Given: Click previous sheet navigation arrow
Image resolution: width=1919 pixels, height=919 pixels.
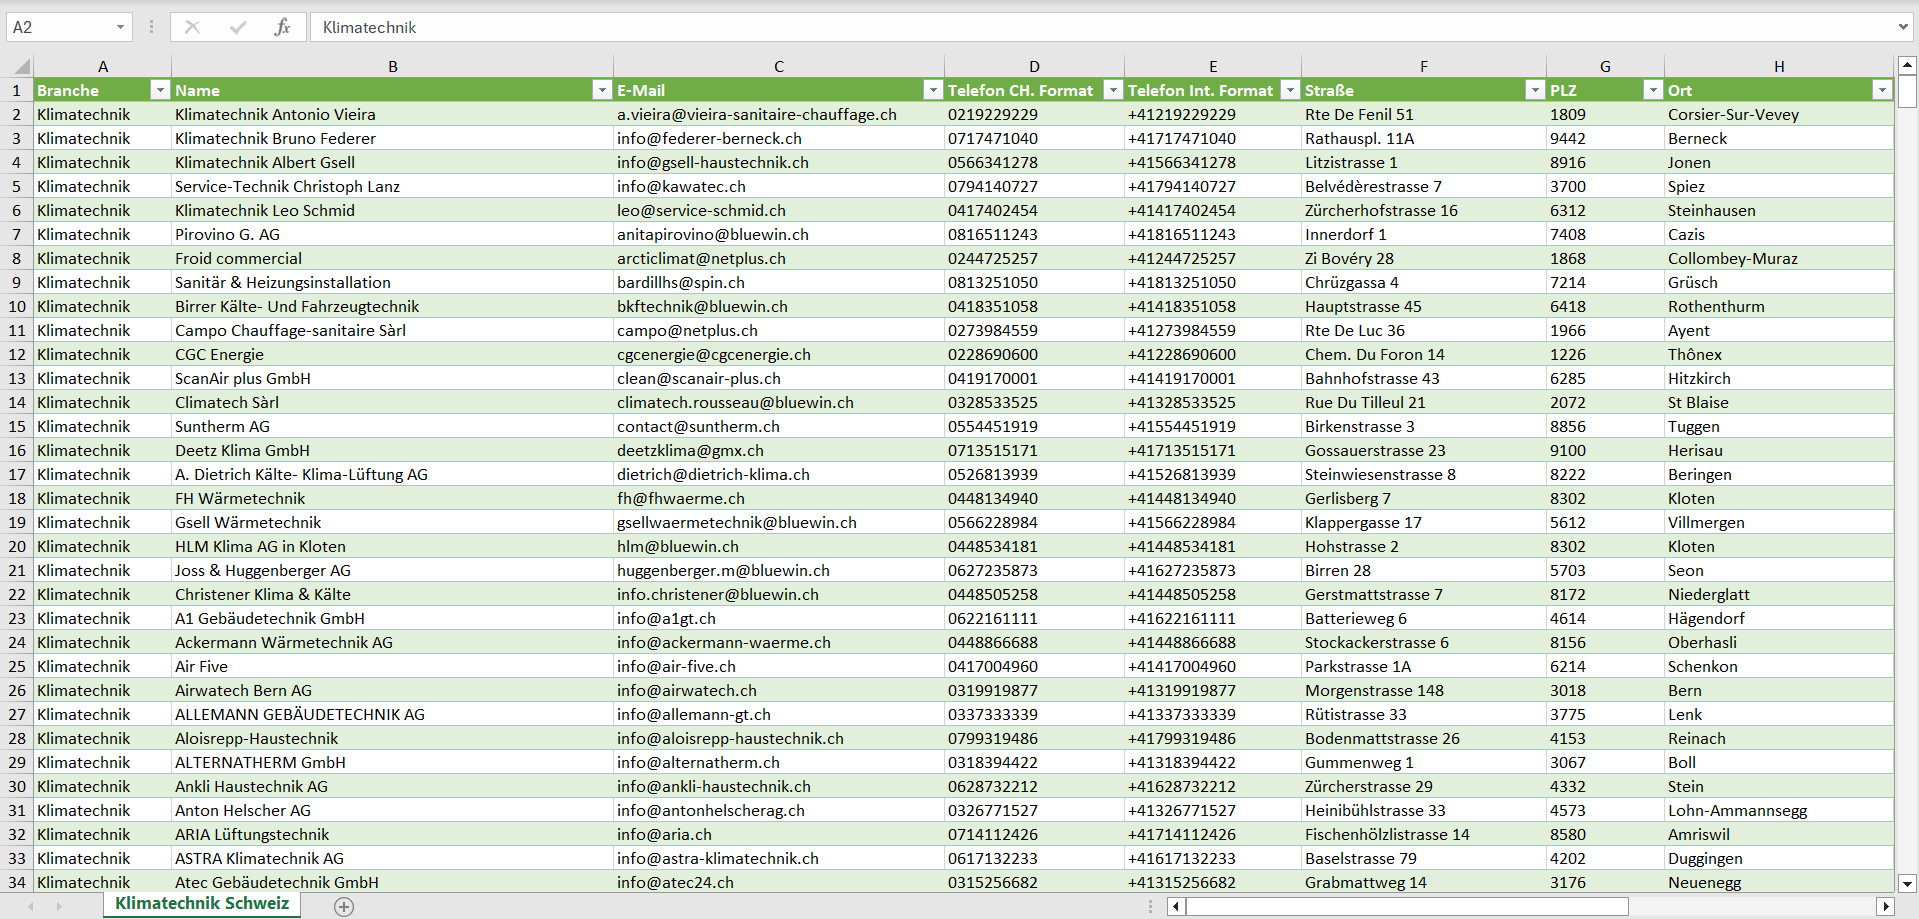Looking at the screenshot, I should 31,906.
